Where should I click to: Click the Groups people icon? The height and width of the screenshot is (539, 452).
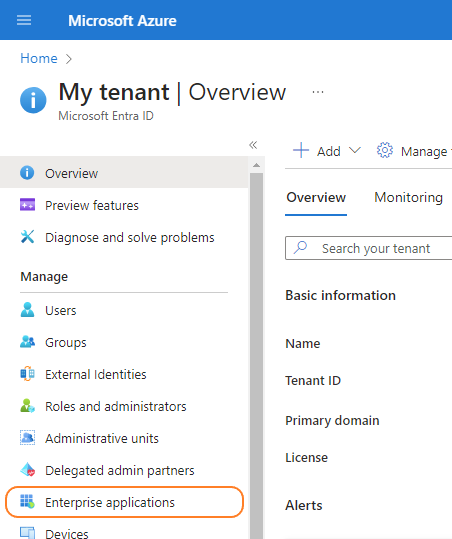point(27,342)
